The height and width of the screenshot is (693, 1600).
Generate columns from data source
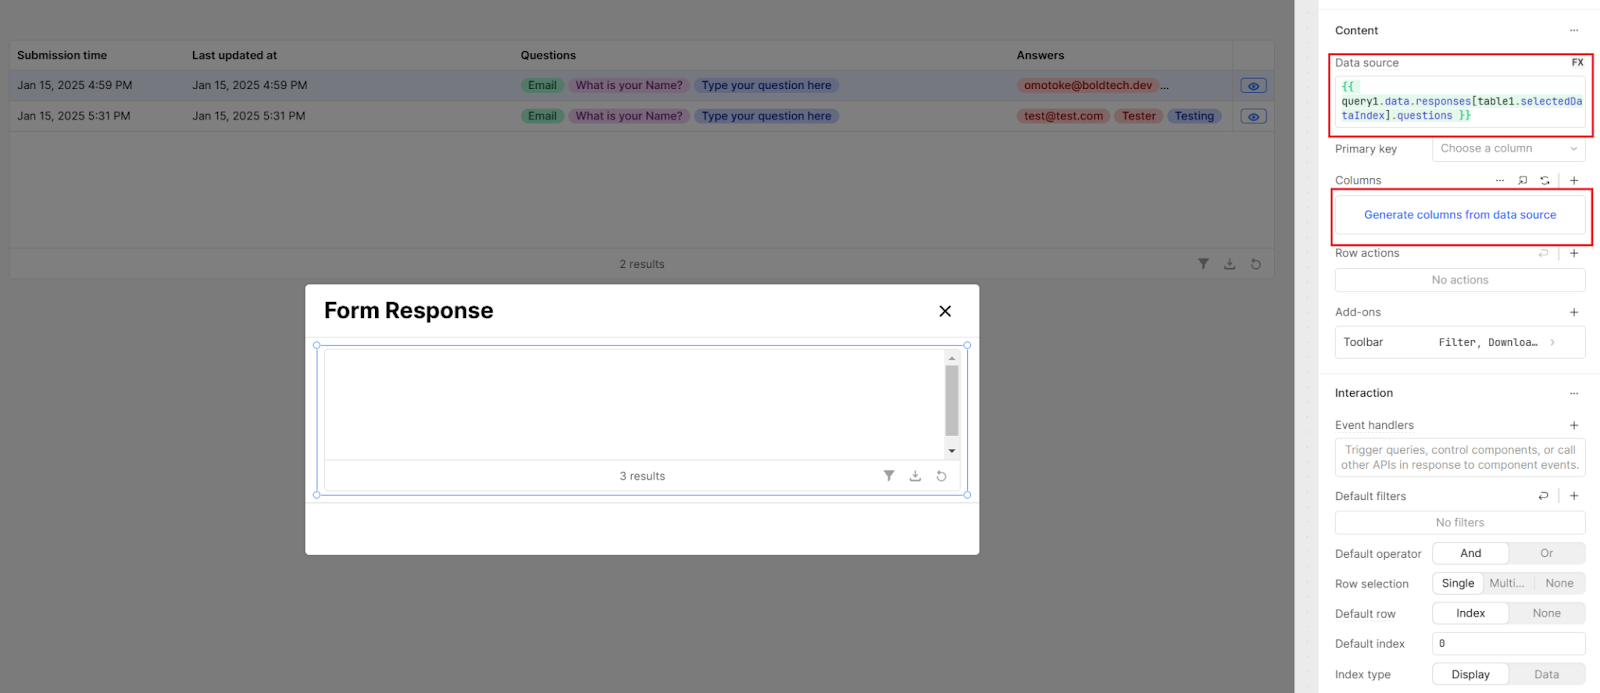1460,215
